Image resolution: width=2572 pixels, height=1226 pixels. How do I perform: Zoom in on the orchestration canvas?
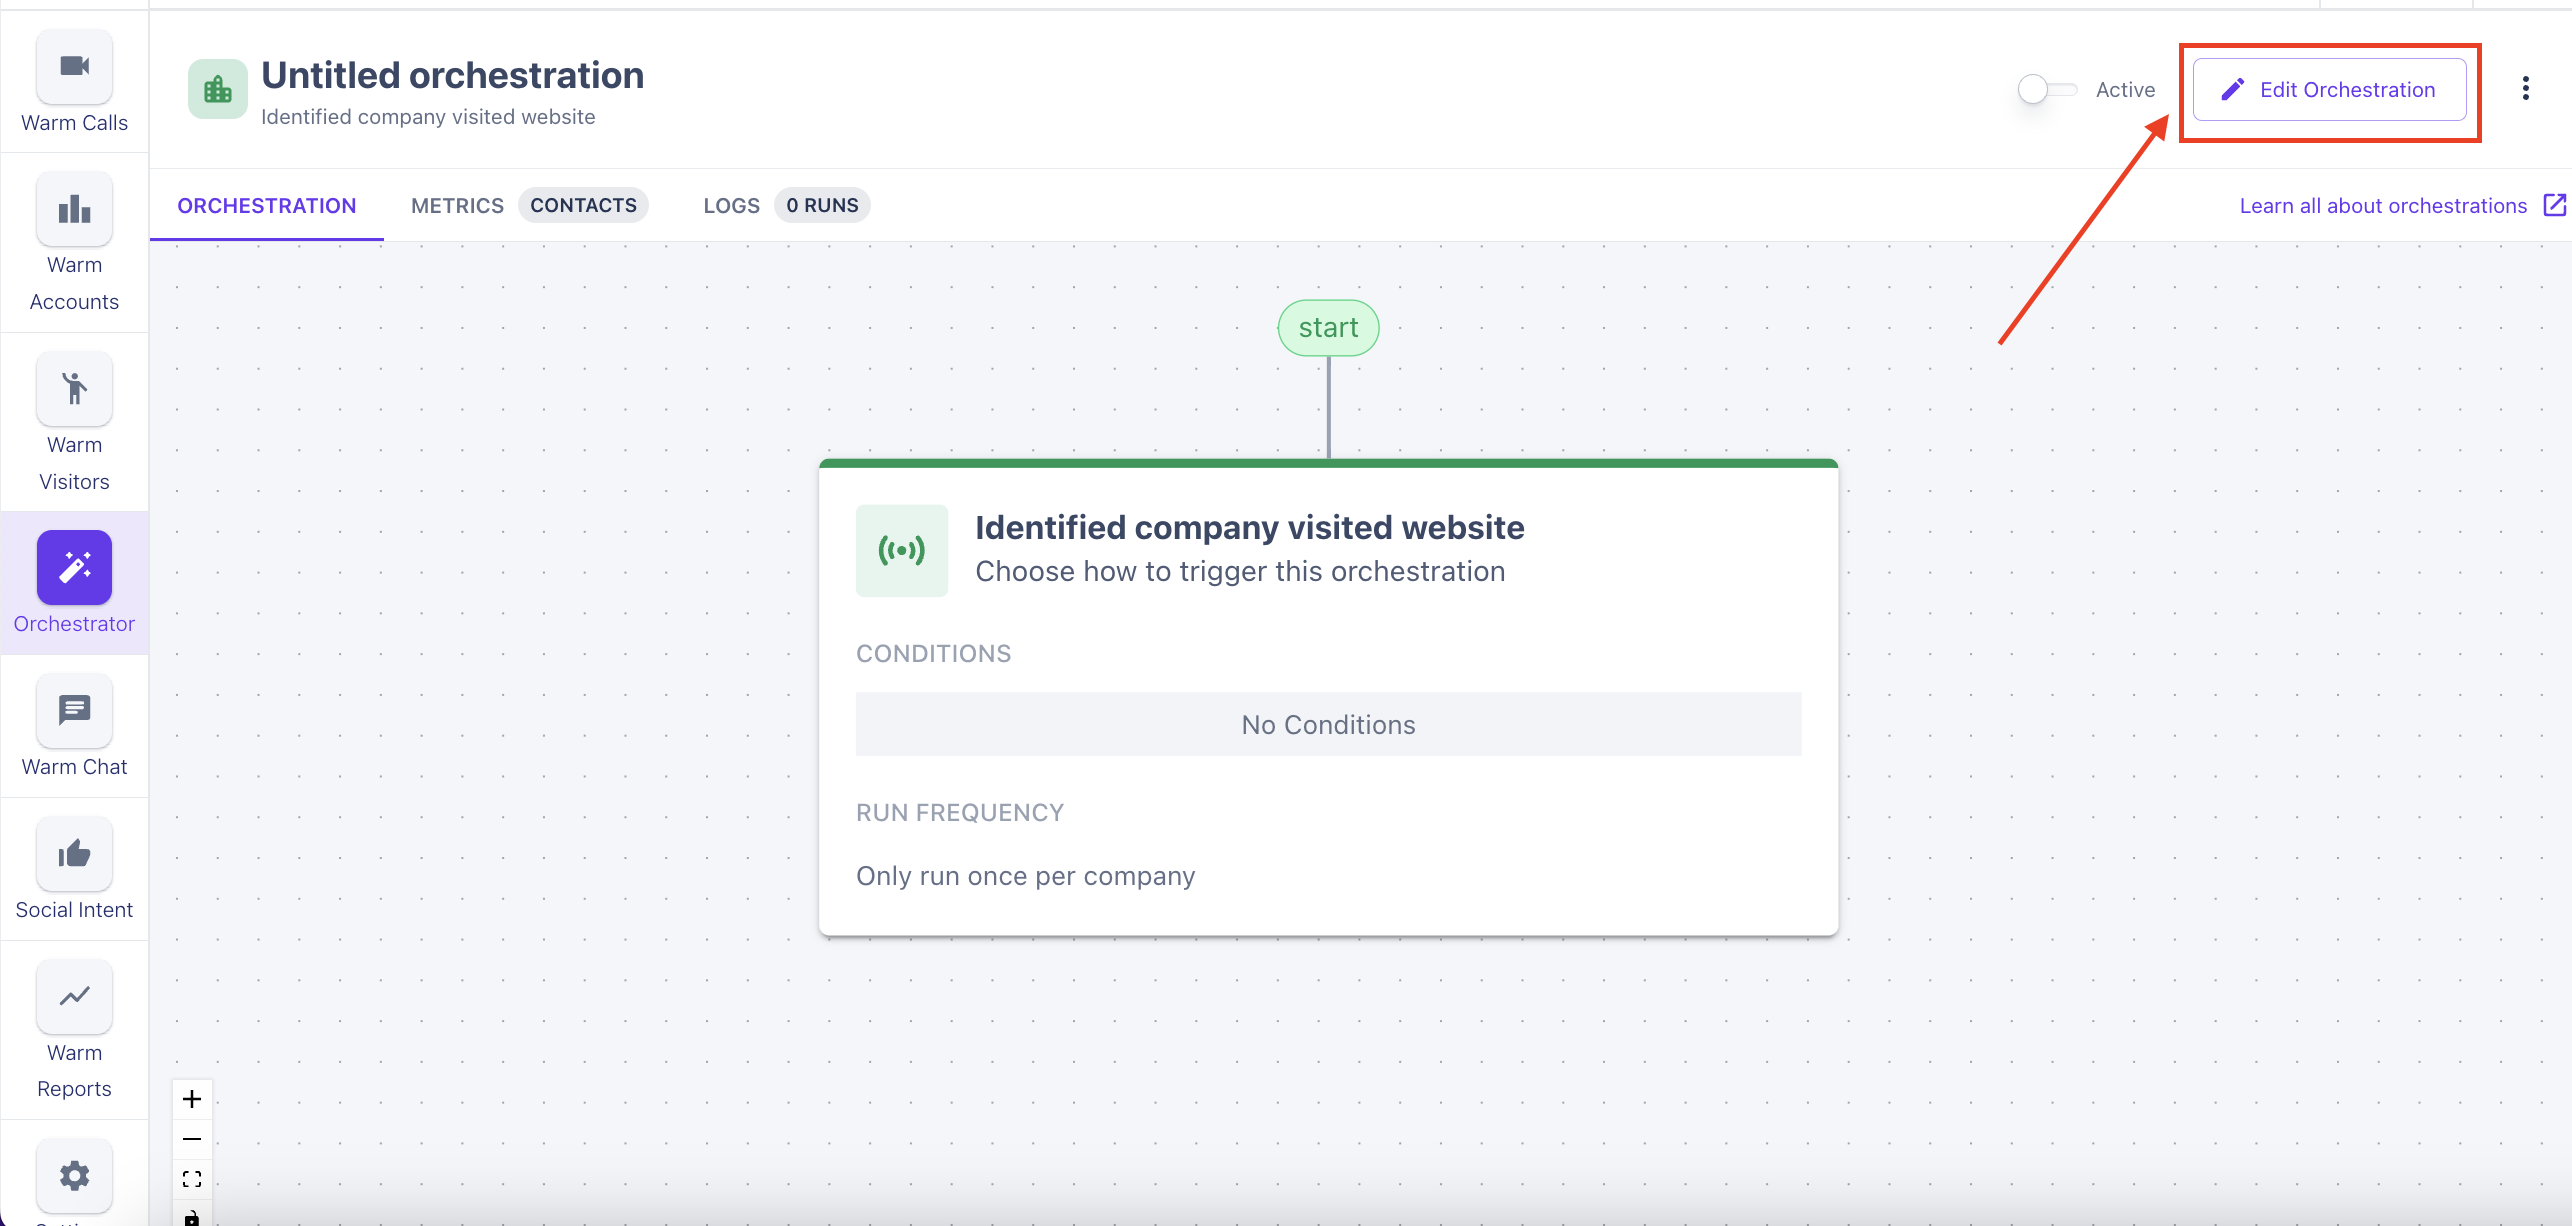(192, 1099)
